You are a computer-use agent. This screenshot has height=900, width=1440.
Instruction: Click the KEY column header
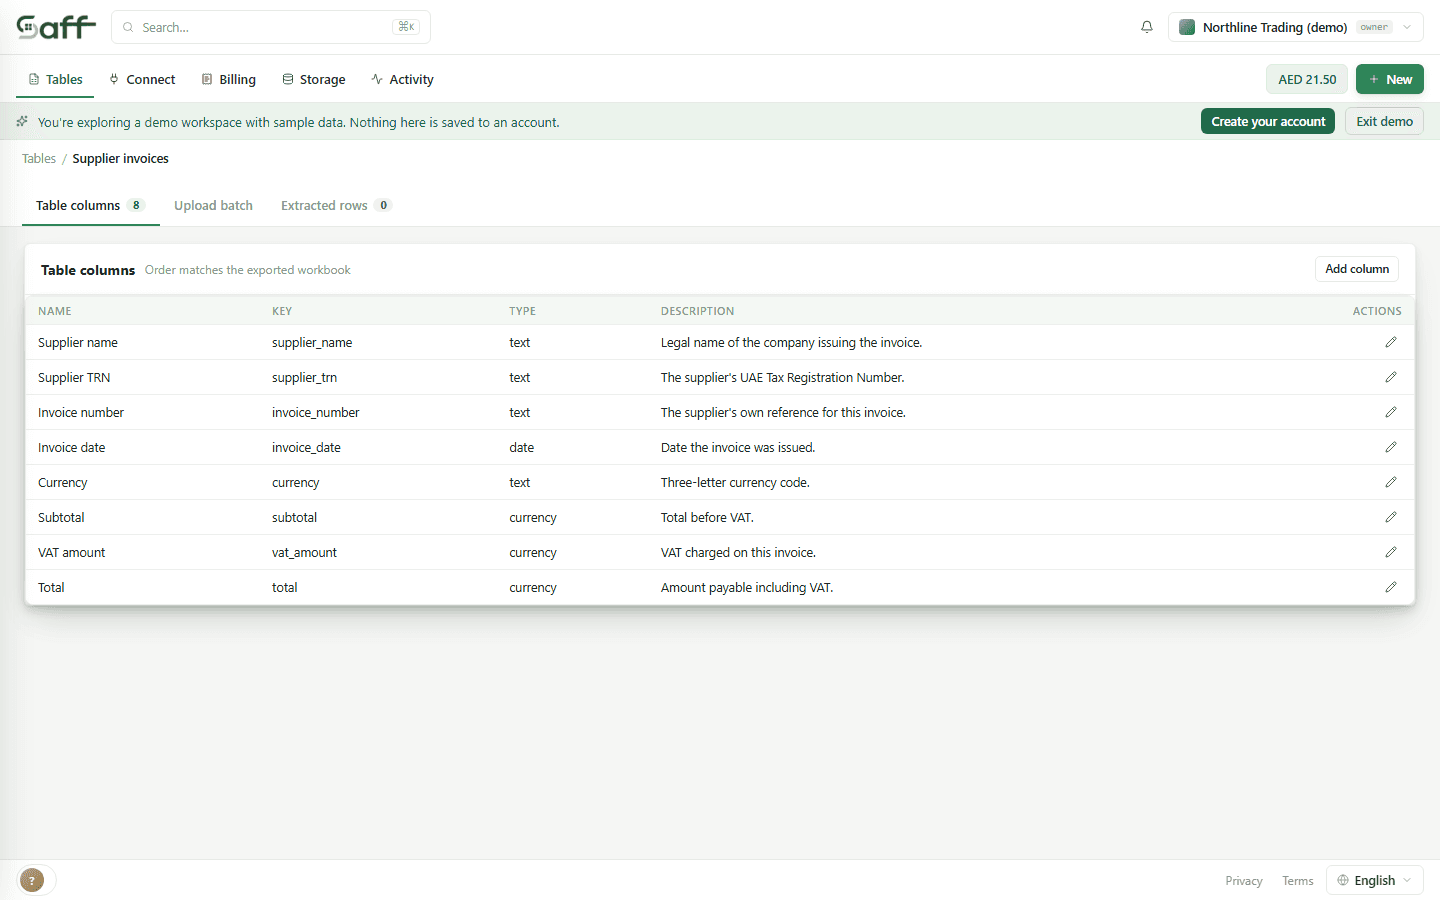click(x=282, y=311)
